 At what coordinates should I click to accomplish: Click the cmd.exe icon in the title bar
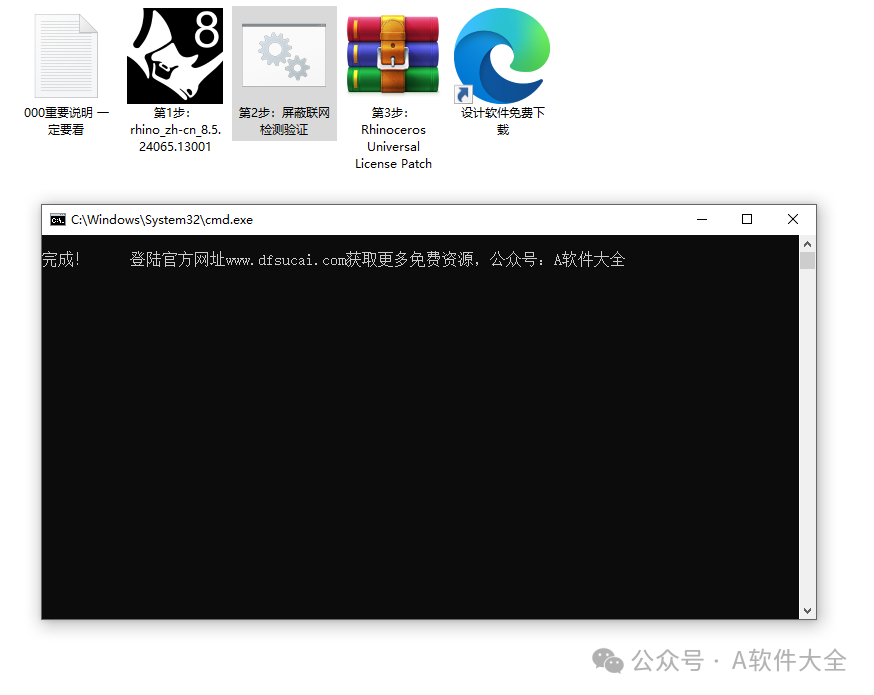pyautogui.click(x=58, y=219)
